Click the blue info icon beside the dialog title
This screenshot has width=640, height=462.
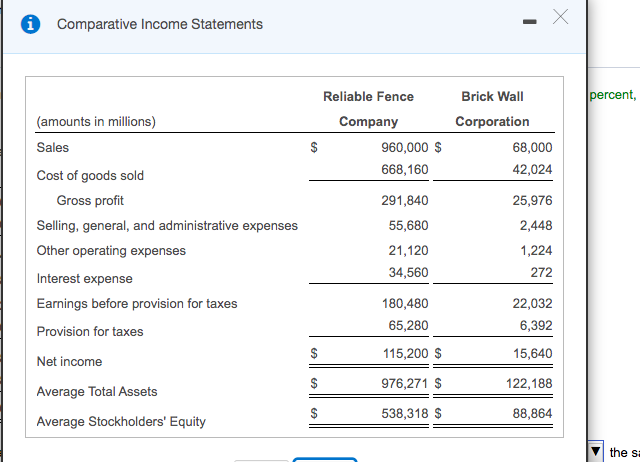[31, 24]
